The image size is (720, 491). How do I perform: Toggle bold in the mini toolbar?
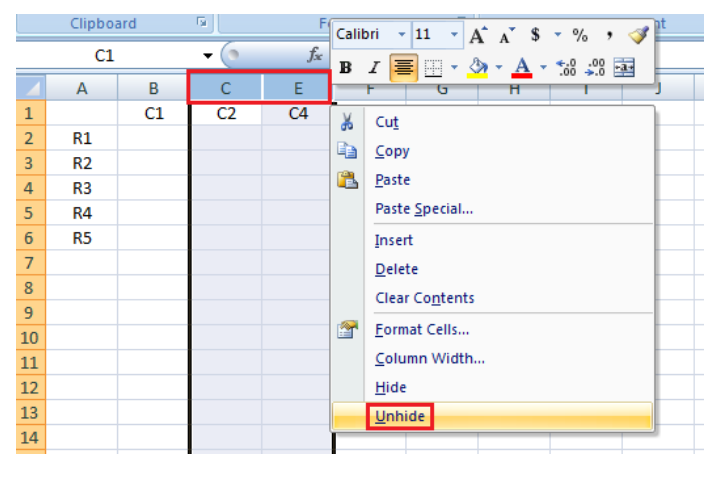(346, 67)
